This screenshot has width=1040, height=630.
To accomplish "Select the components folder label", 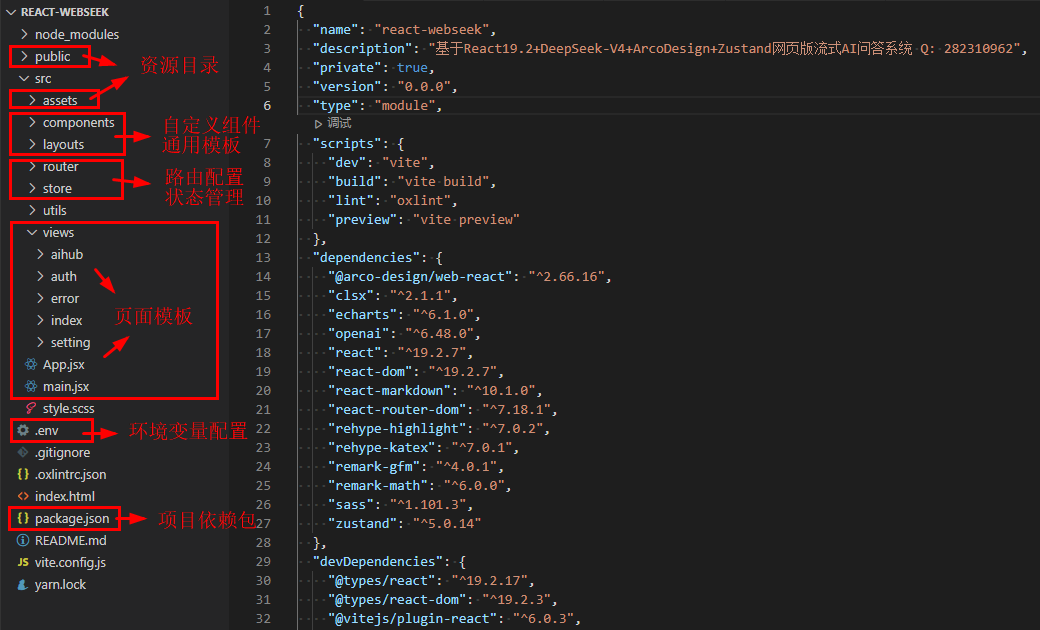I will pyautogui.click(x=78, y=123).
